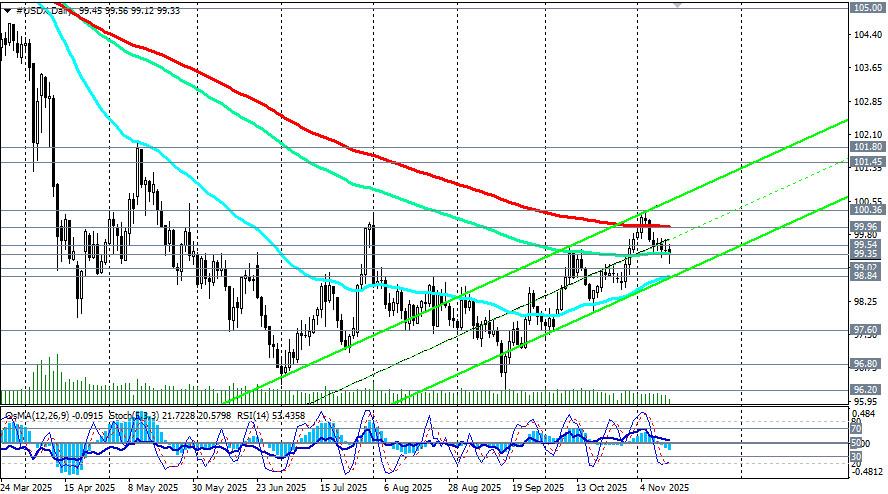The image size is (888, 494).
Task: Select the 101.80 horizontal level label
Action: coord(866,147)
